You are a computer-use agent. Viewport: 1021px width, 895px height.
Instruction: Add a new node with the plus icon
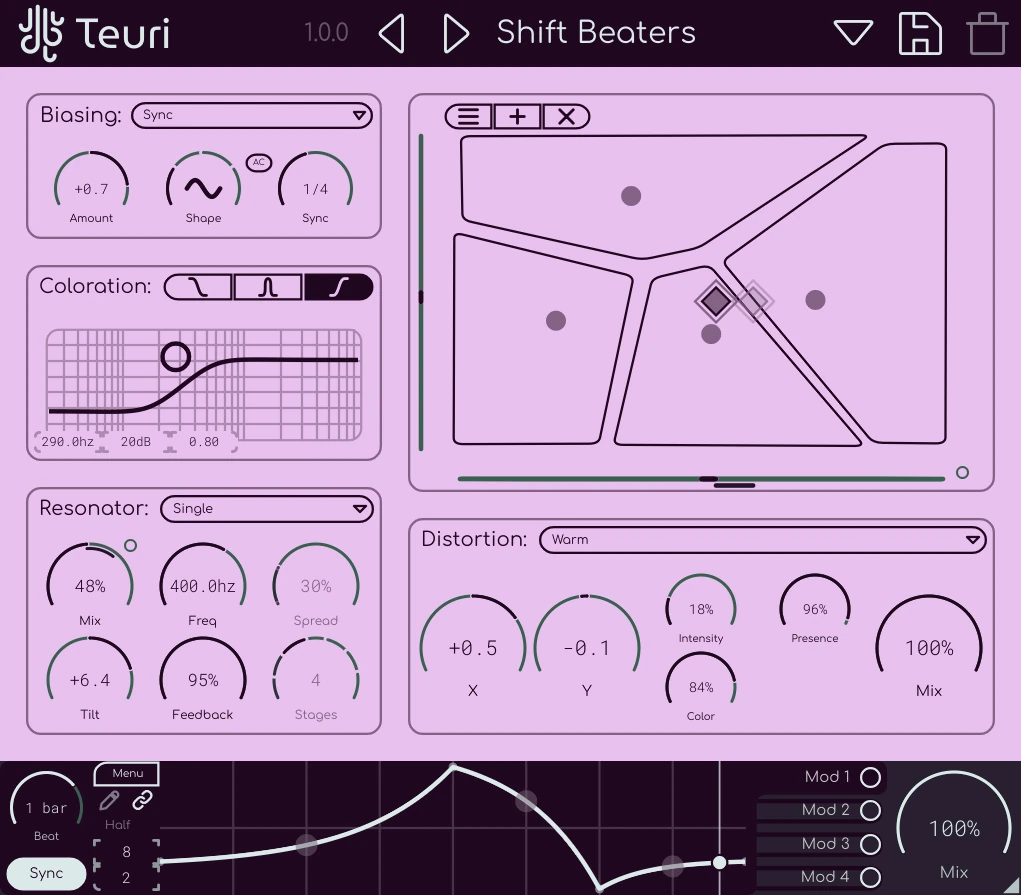pos(517,115)
